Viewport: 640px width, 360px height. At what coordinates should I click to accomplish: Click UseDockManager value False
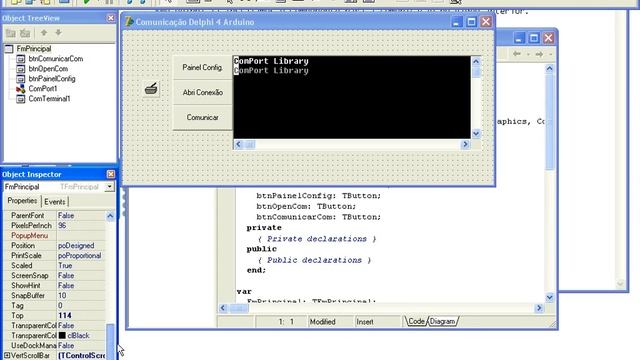(66, 346)
